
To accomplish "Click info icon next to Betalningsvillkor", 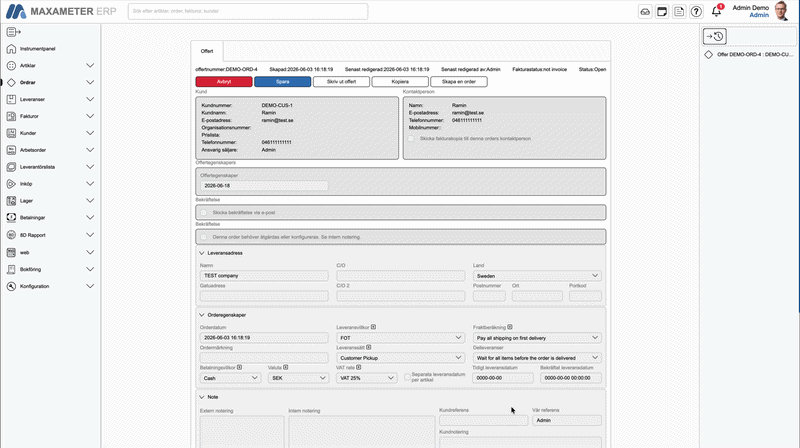I will point(239,367).
